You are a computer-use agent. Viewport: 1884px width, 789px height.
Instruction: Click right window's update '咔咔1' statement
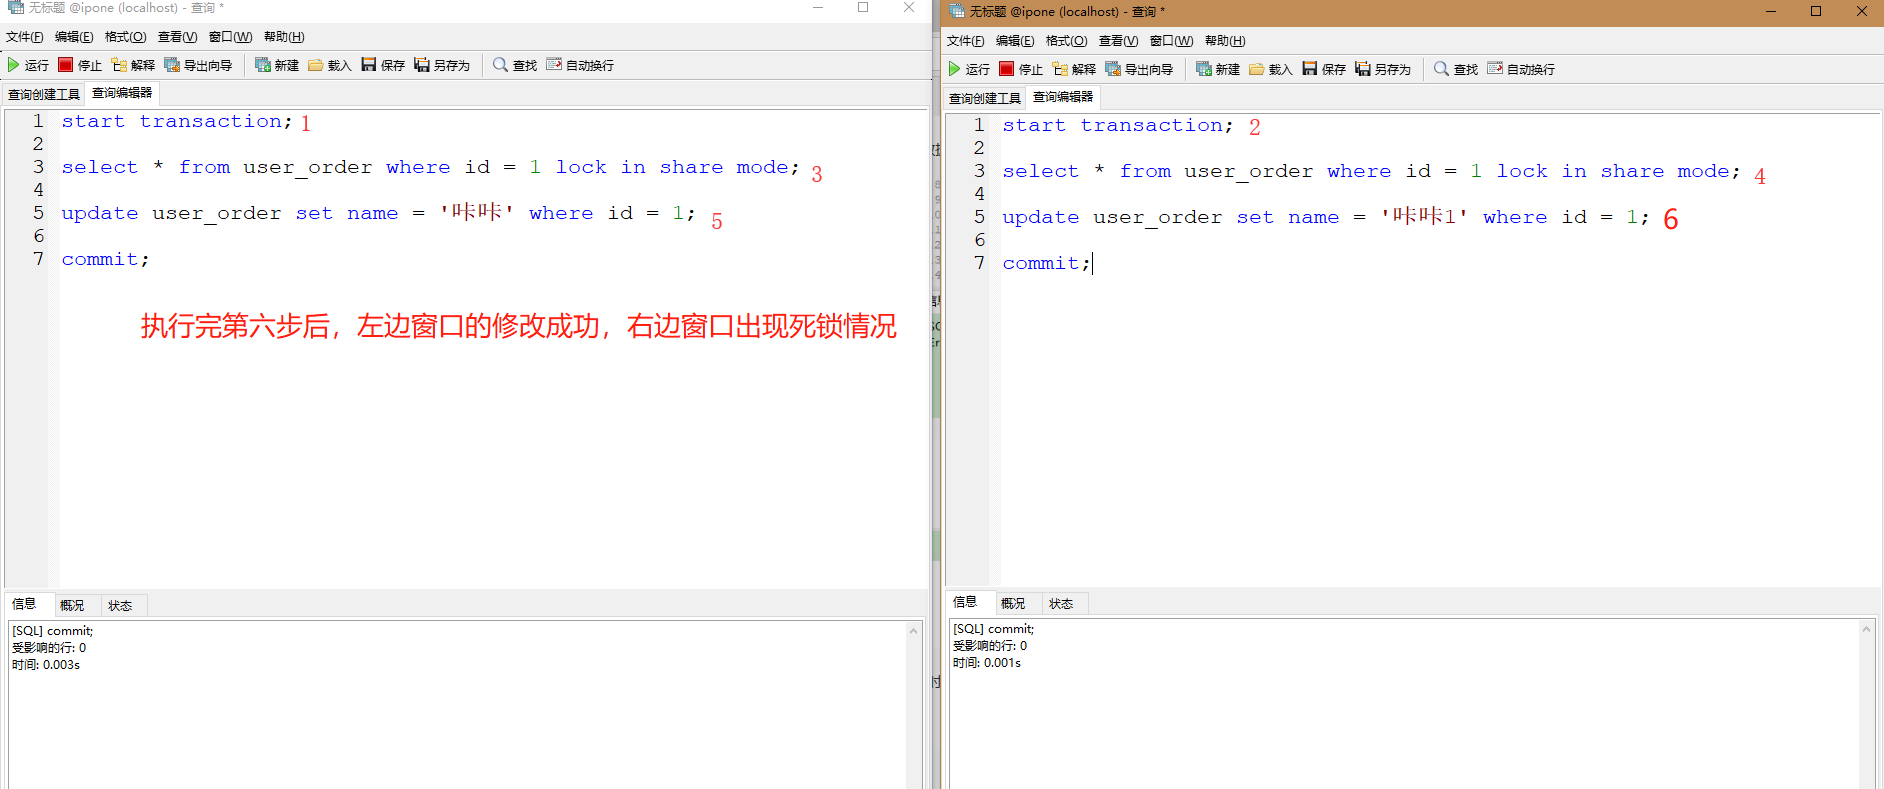(1326, 217)
